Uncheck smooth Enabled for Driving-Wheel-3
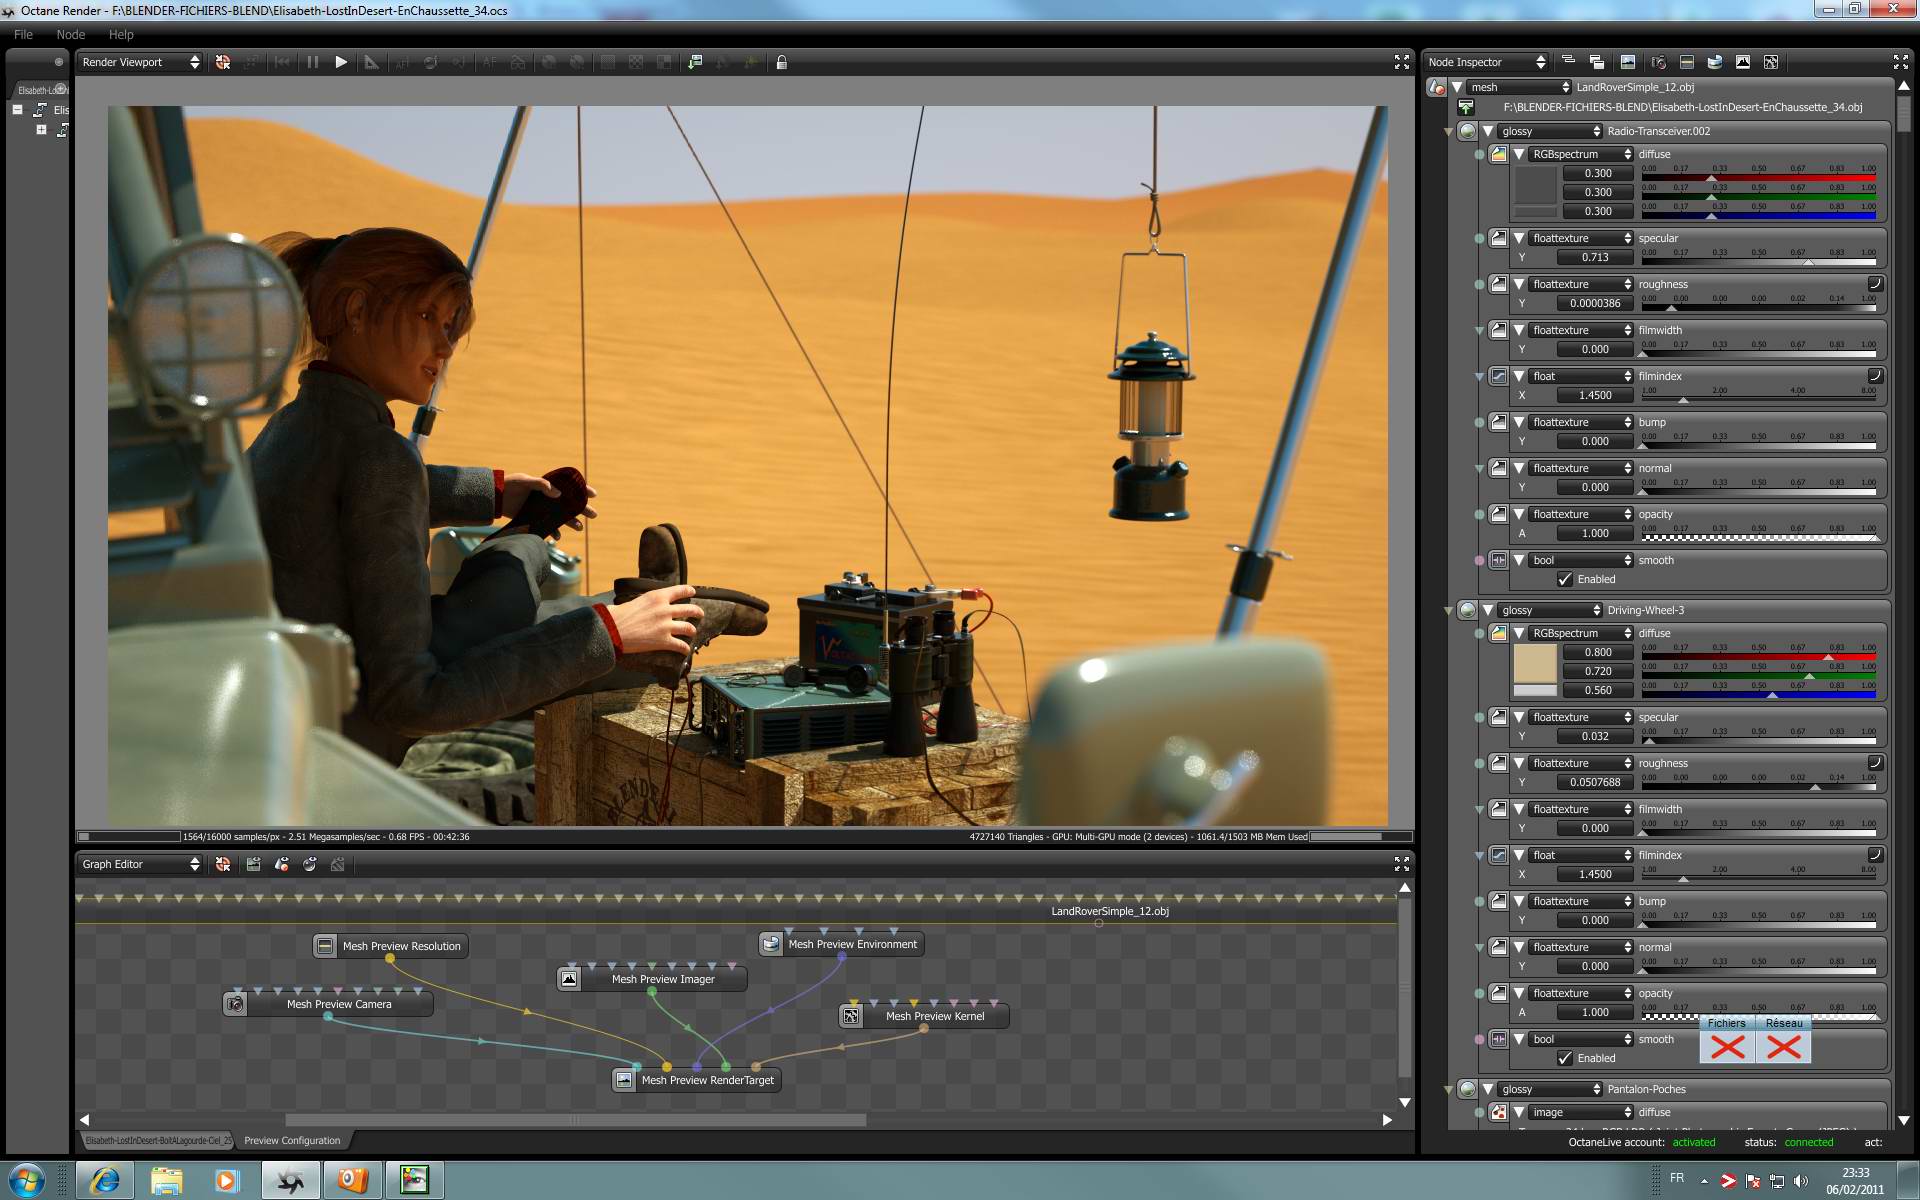The width and height of the screenshot is (1920, 1200). 1565,1058
